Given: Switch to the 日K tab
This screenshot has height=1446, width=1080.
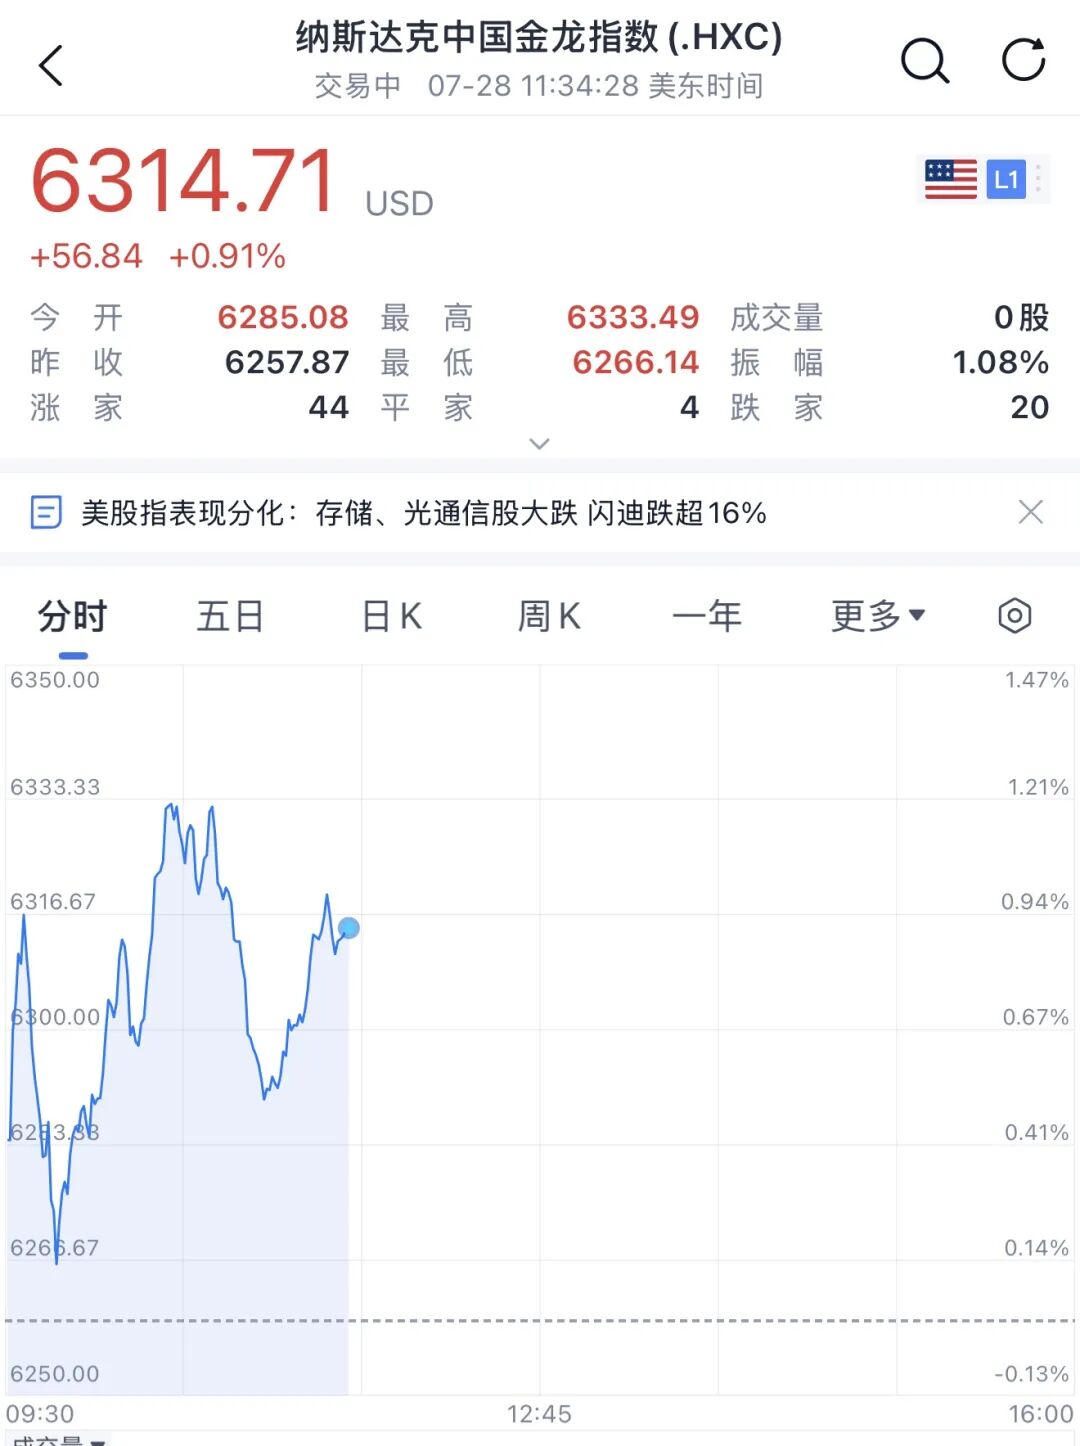Looking at the screenshot, I should coord(391,616).
